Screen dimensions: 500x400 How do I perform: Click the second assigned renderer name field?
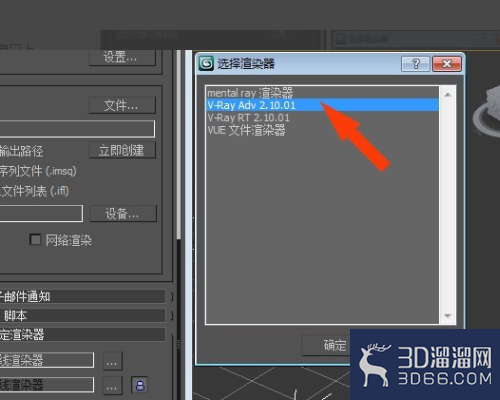[x=47, y=385]
